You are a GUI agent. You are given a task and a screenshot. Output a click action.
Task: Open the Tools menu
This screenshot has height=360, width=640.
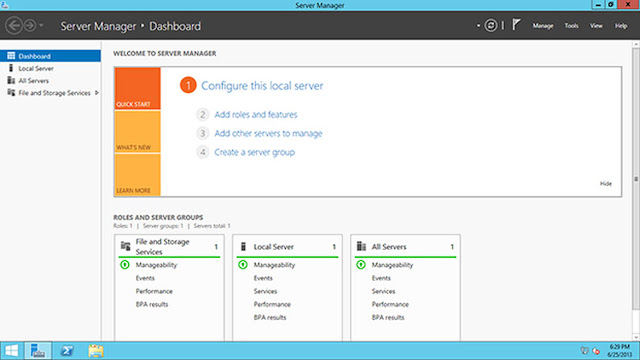click(571, 26)
